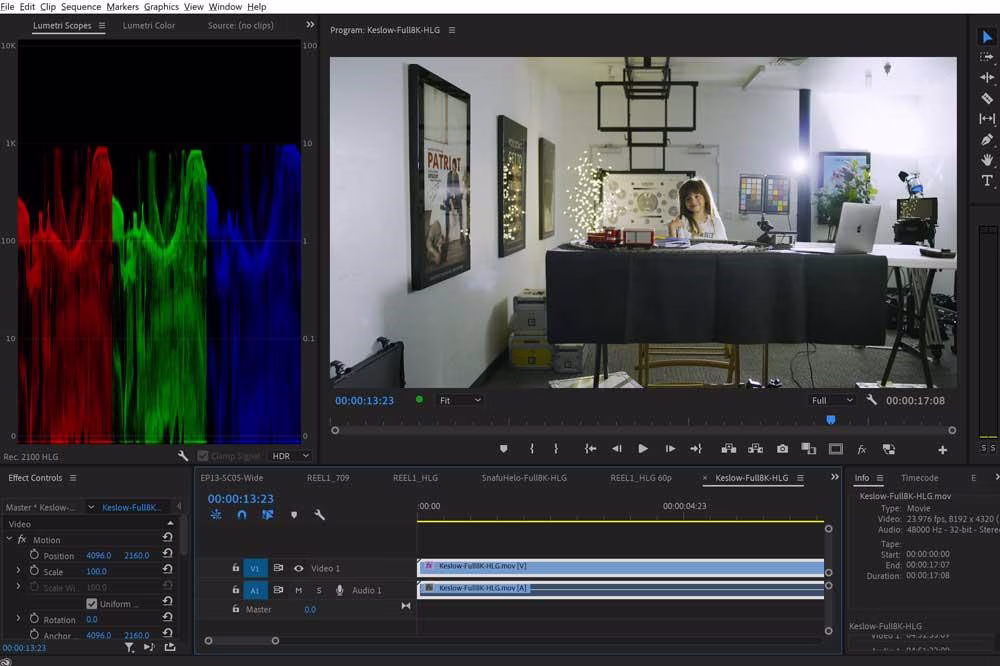Image resolution: width=1000 pixels, height=666 pixels.
Task: Mute the Audio 1 track
Action: click(x=298, y=590)
